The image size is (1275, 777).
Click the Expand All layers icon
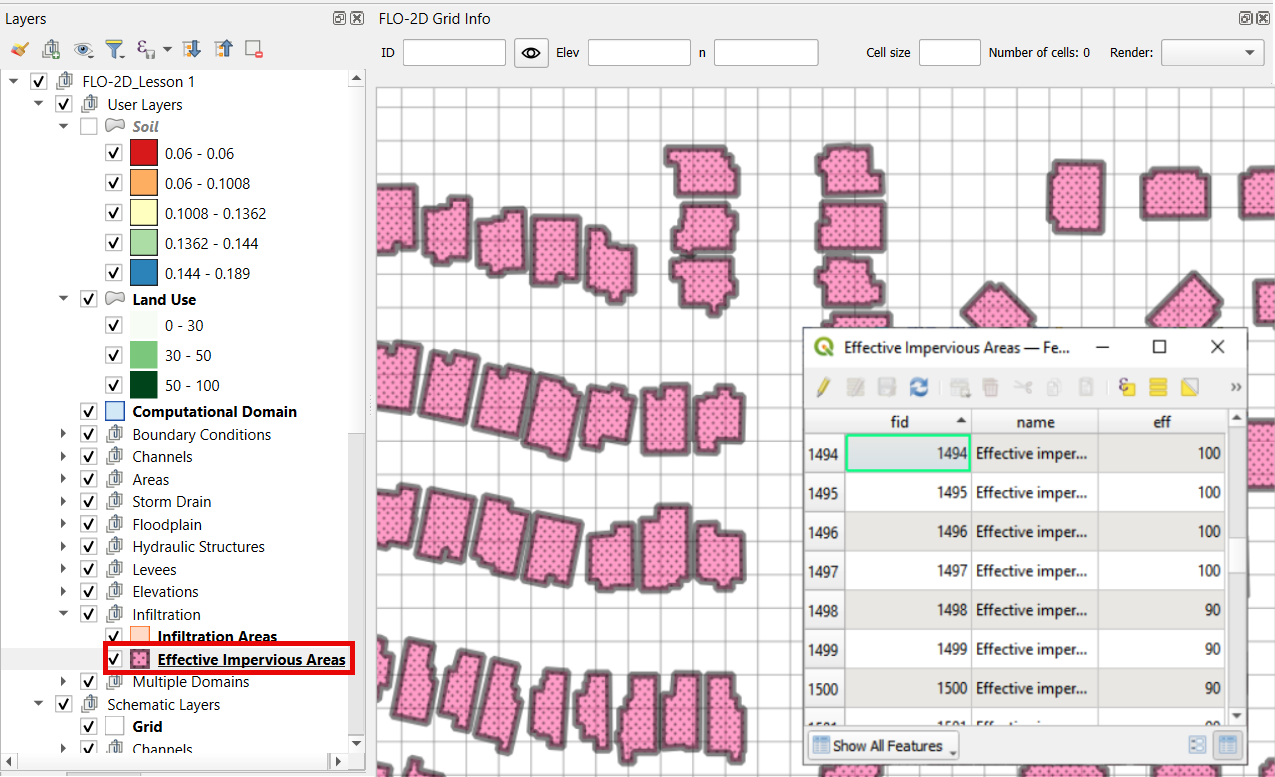(192, 48)
